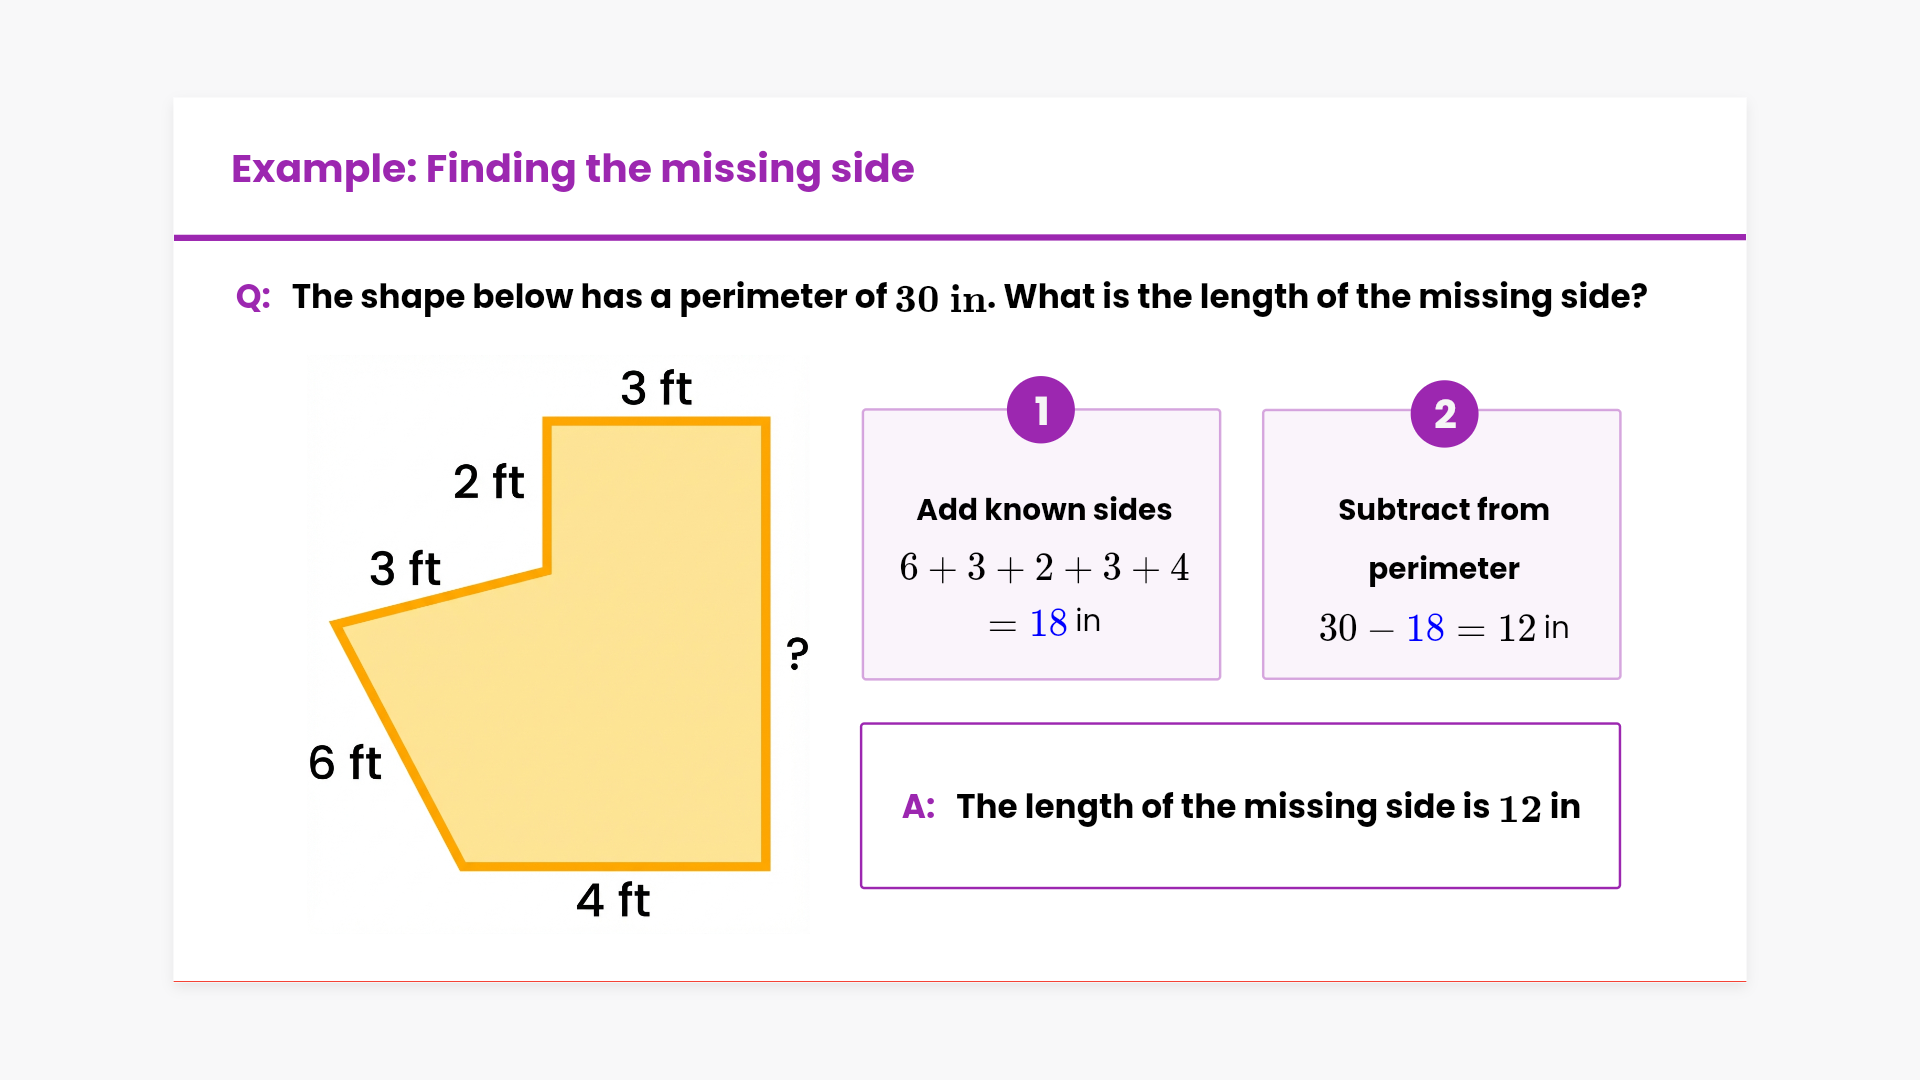This screenshot has height=1080, width=1920.
Task: Click the "6 ft" side label
Action: tap(345, 763)
